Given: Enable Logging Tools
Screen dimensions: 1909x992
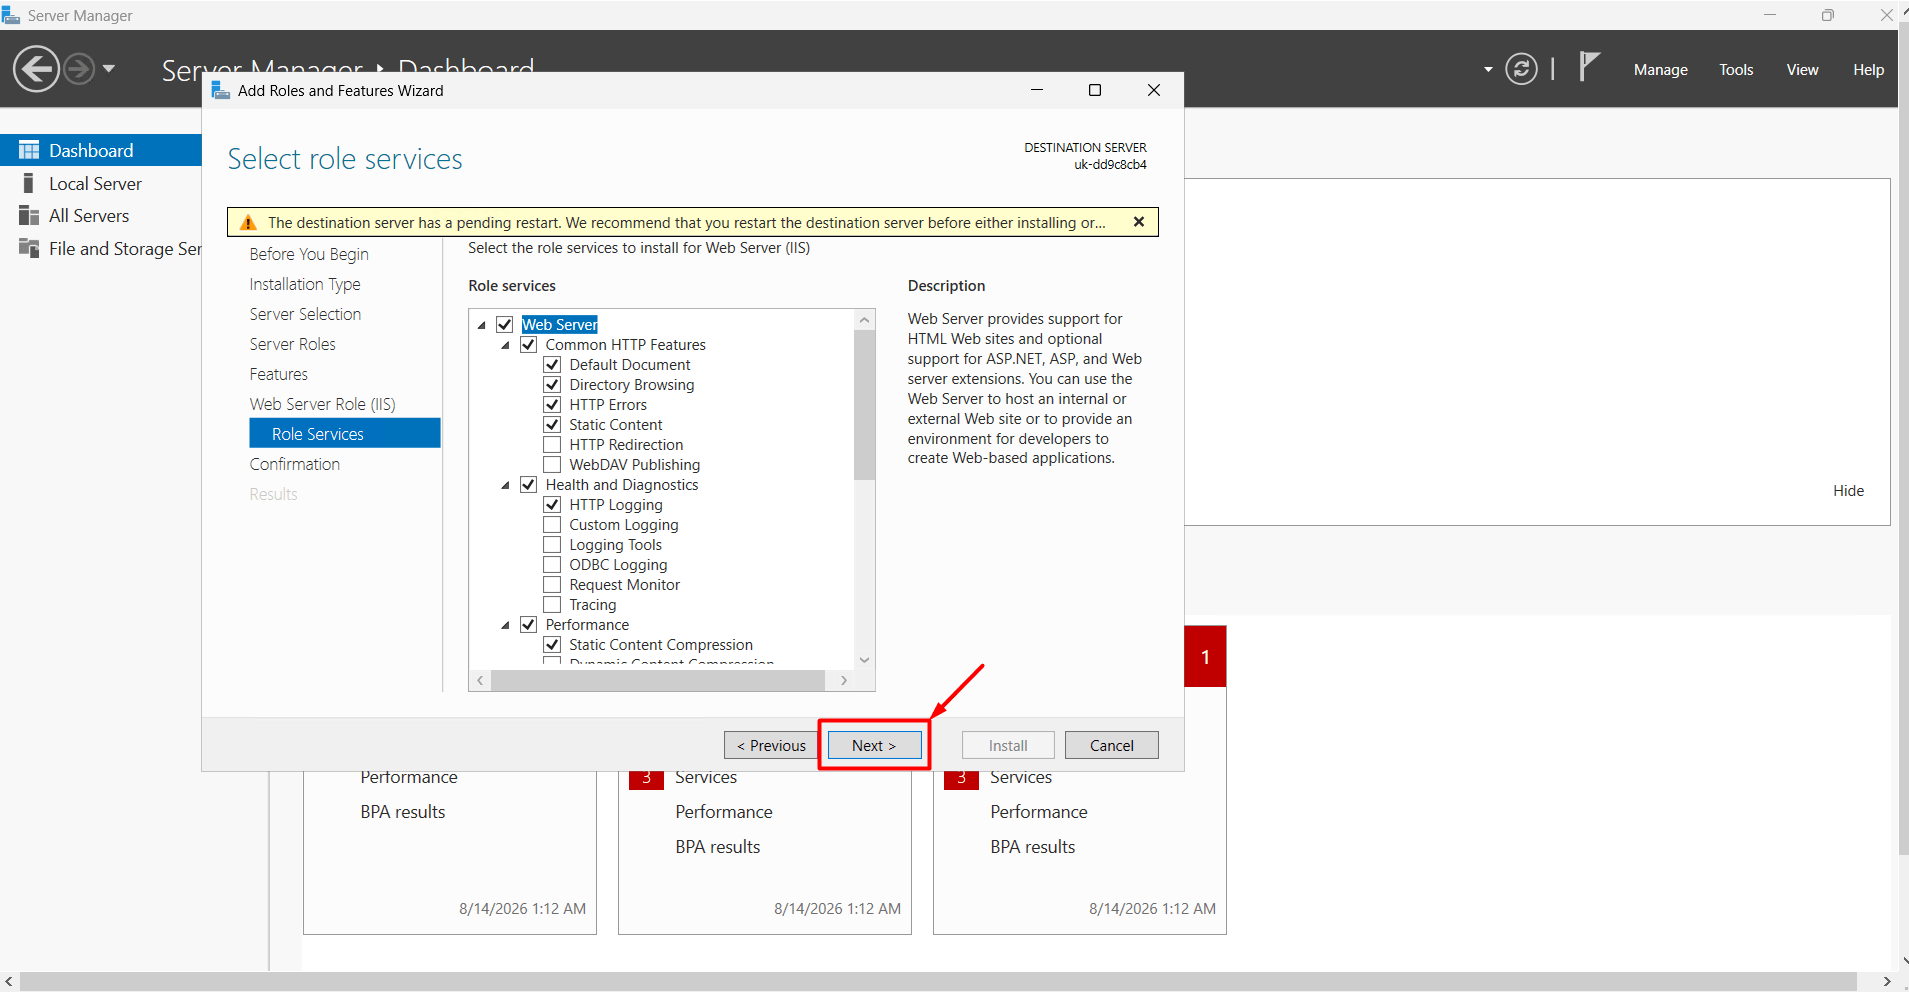Looking at the screenshot, I should [552, 545].
